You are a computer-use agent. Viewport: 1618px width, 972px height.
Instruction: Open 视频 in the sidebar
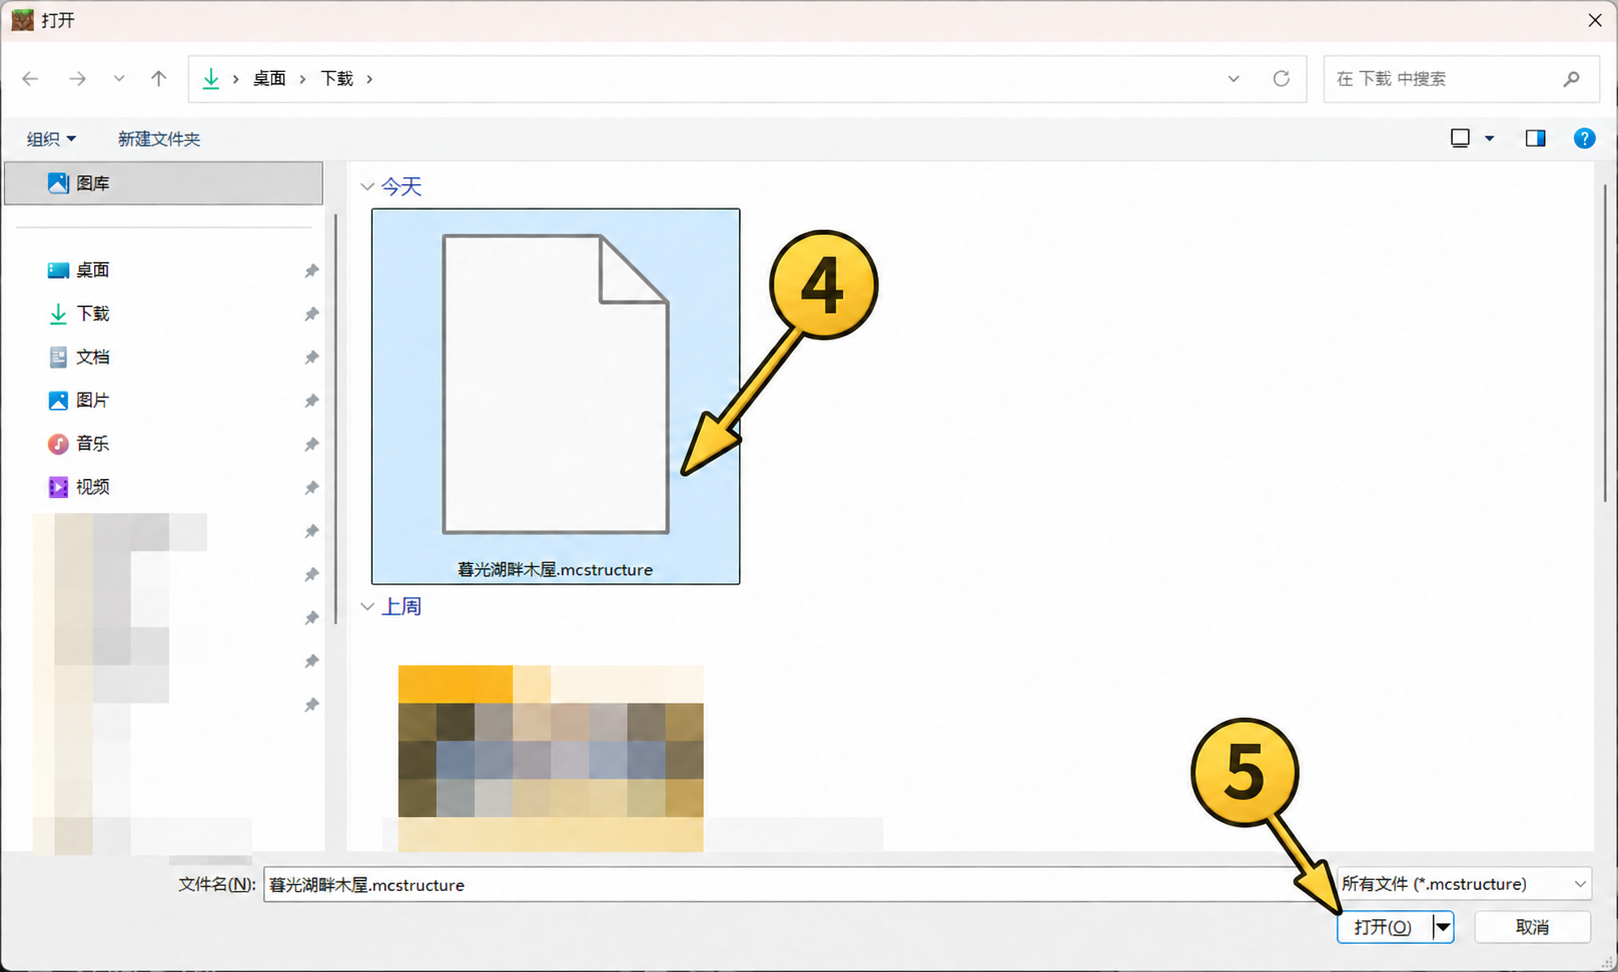pyautogui.click(x=93, y=487)
